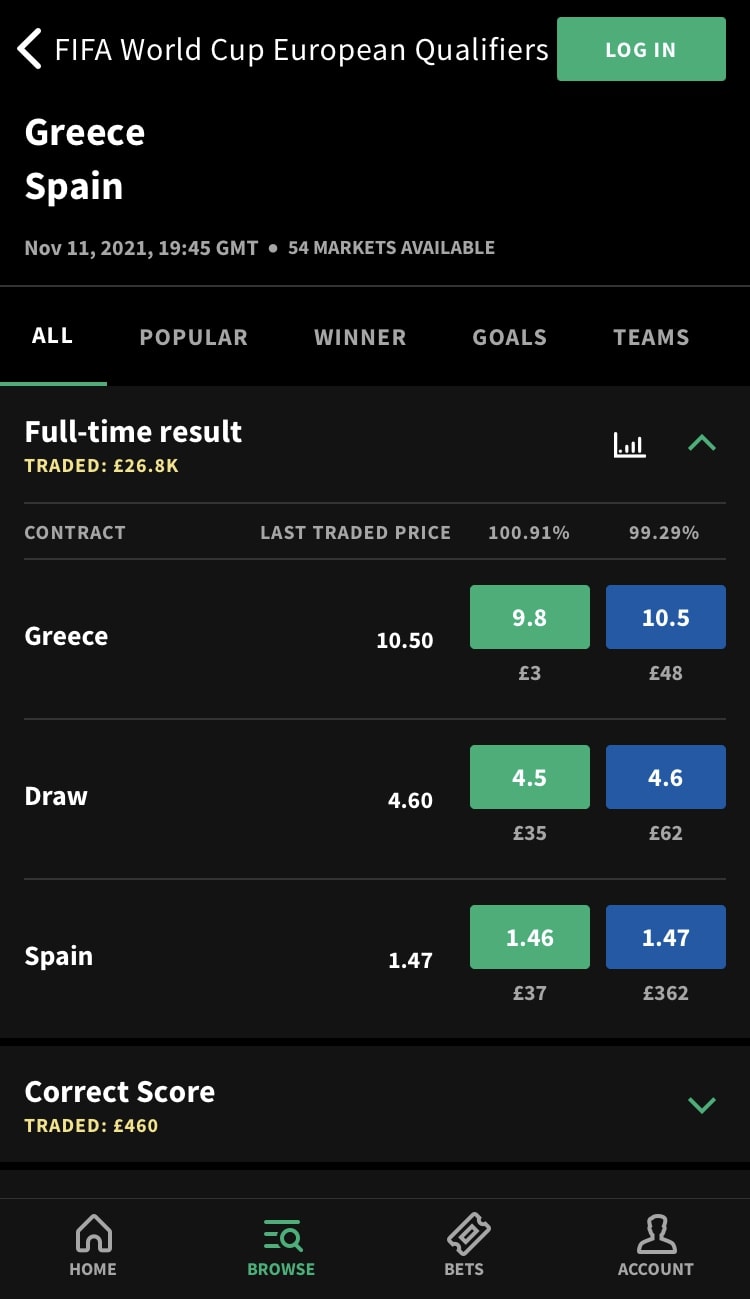Back Greece at 9.8 odds

tap(529, 618)
